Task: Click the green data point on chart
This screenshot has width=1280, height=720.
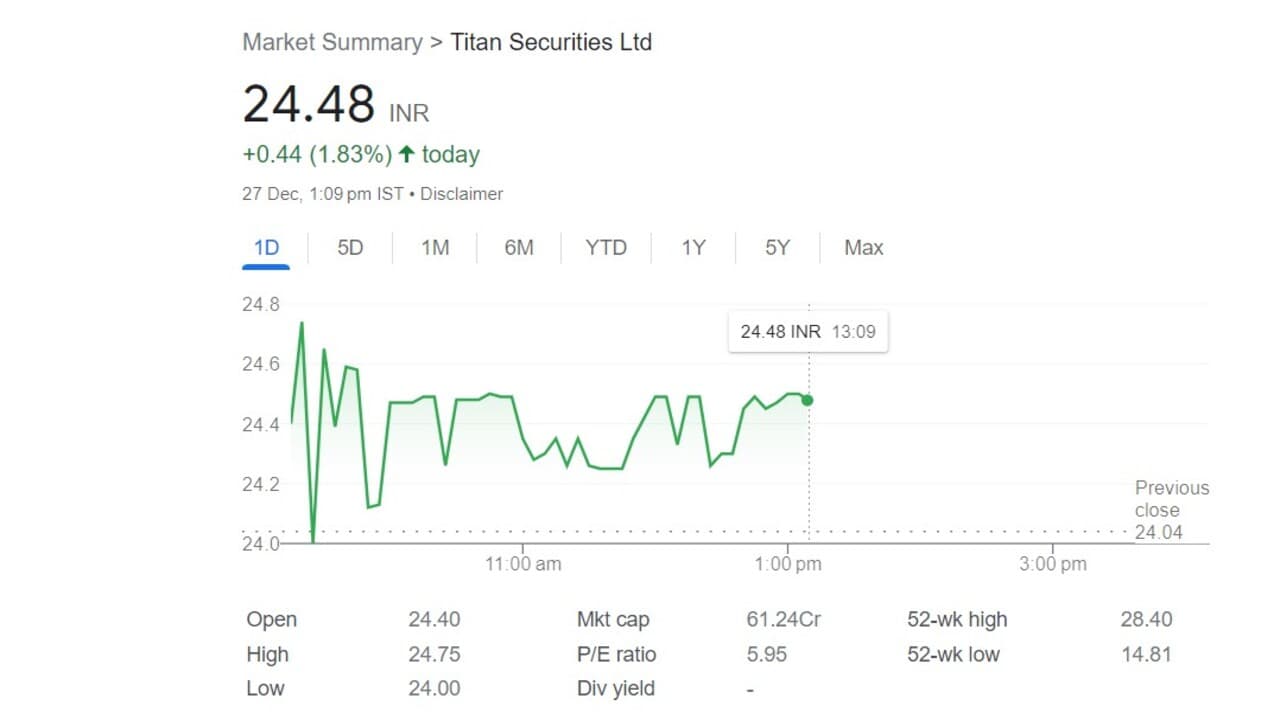Action: [x=807, y=400]
